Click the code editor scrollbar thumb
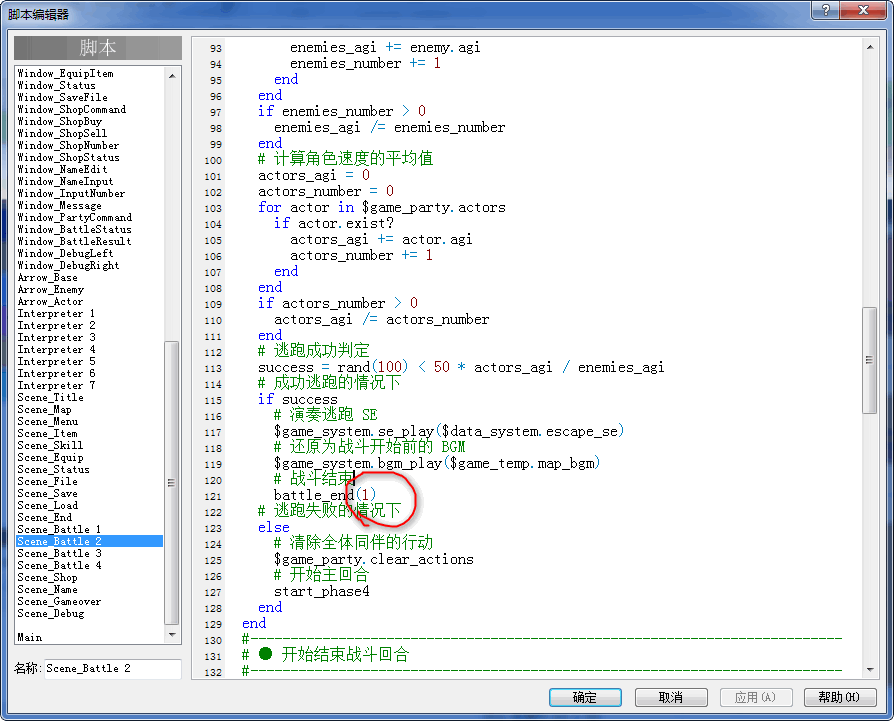Screen dimensions: 894x721 870,360
